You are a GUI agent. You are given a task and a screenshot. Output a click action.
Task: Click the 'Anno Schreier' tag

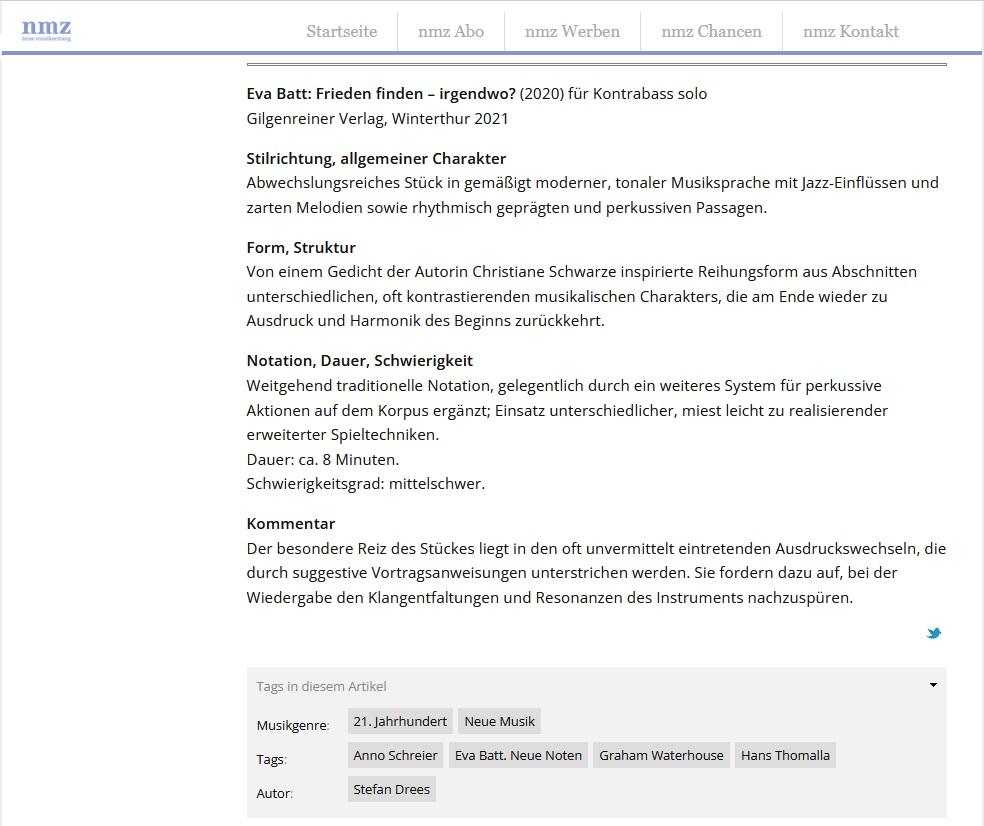click(394, 754)
